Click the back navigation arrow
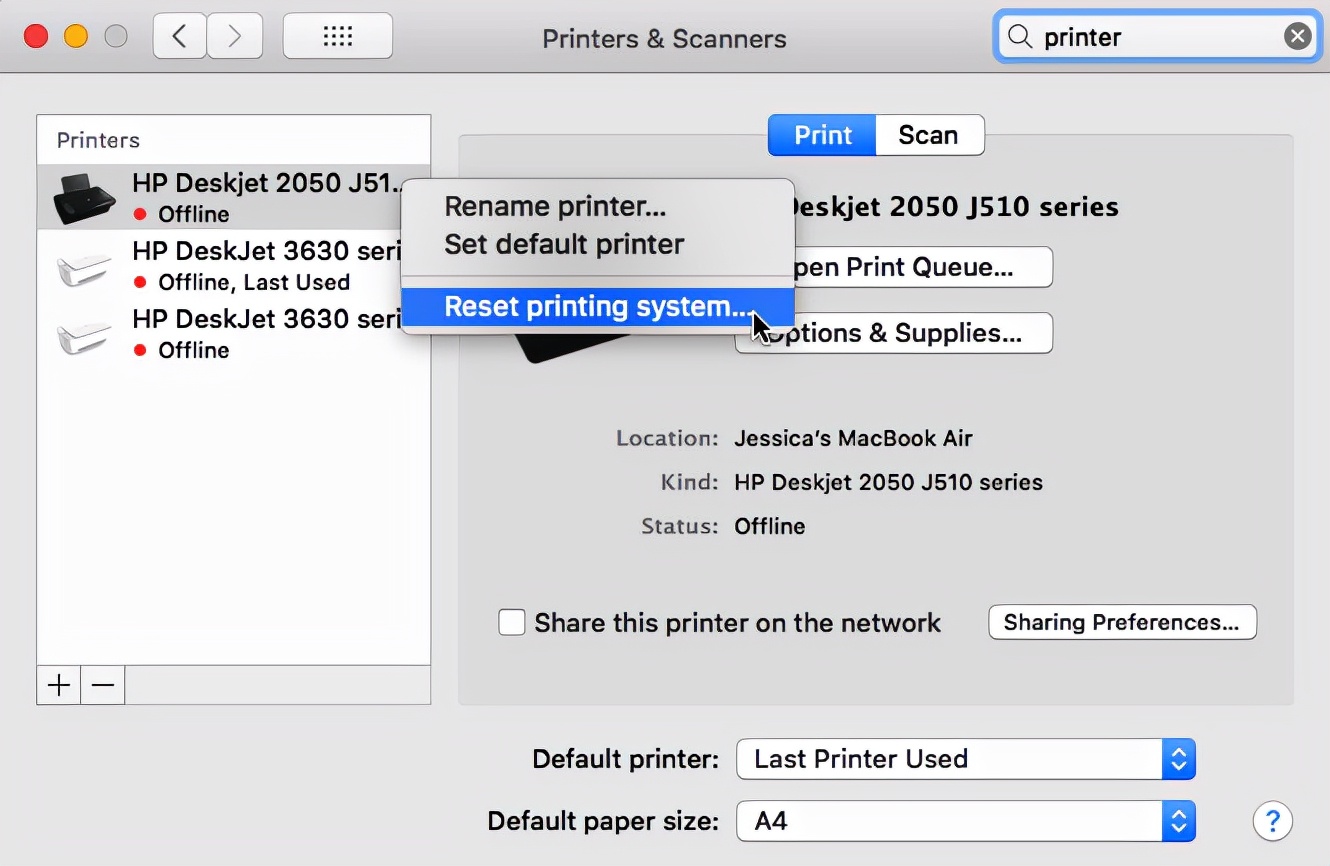 tap(180, 37)
